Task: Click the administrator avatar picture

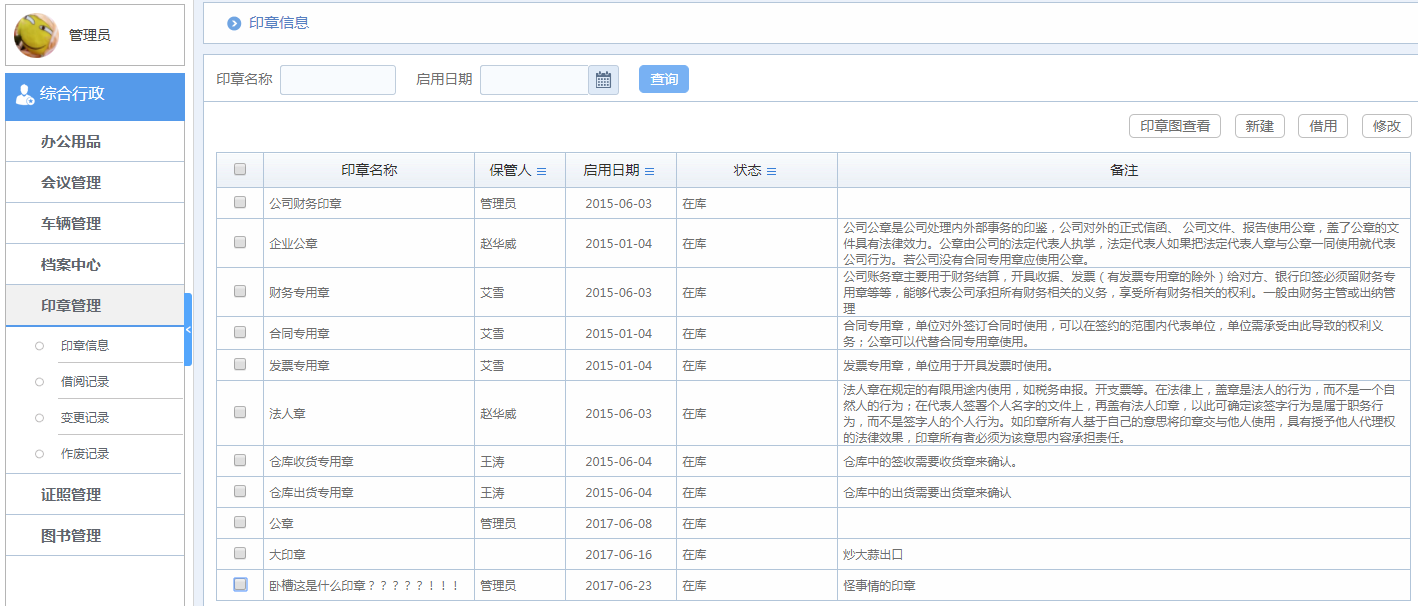Action: pyautogui.click(x=36, y=35)
